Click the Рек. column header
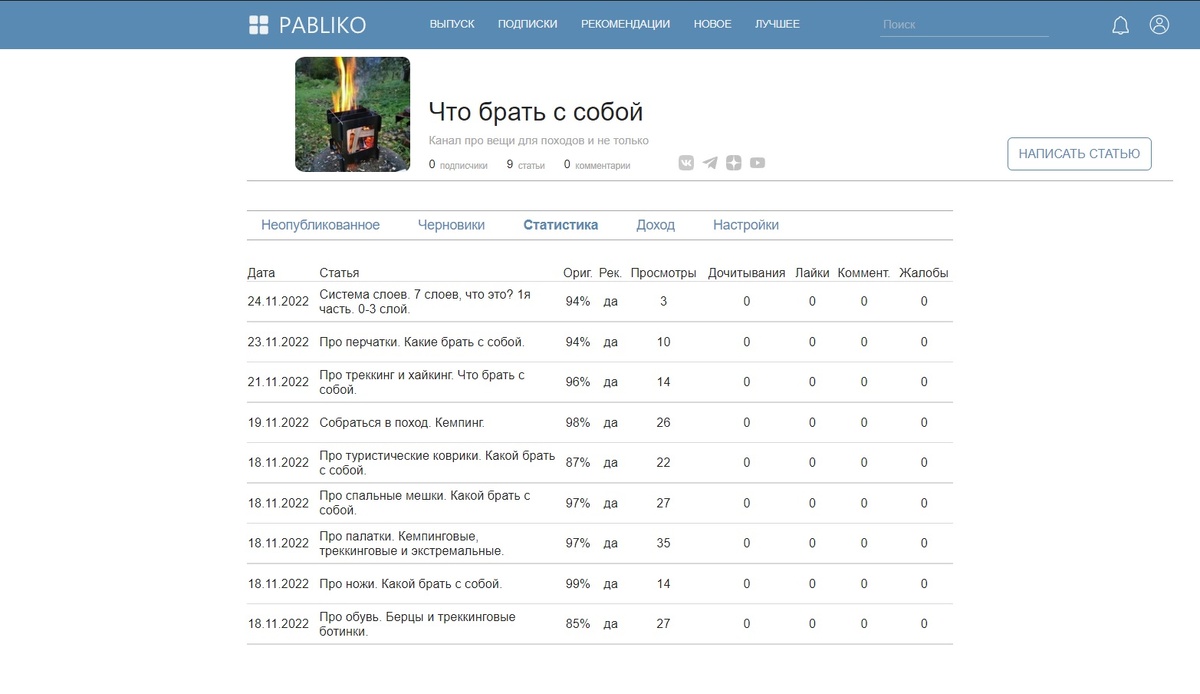The height and width of the screenshot is (694, 1200). pyautogui.click(x=610, y=273)
